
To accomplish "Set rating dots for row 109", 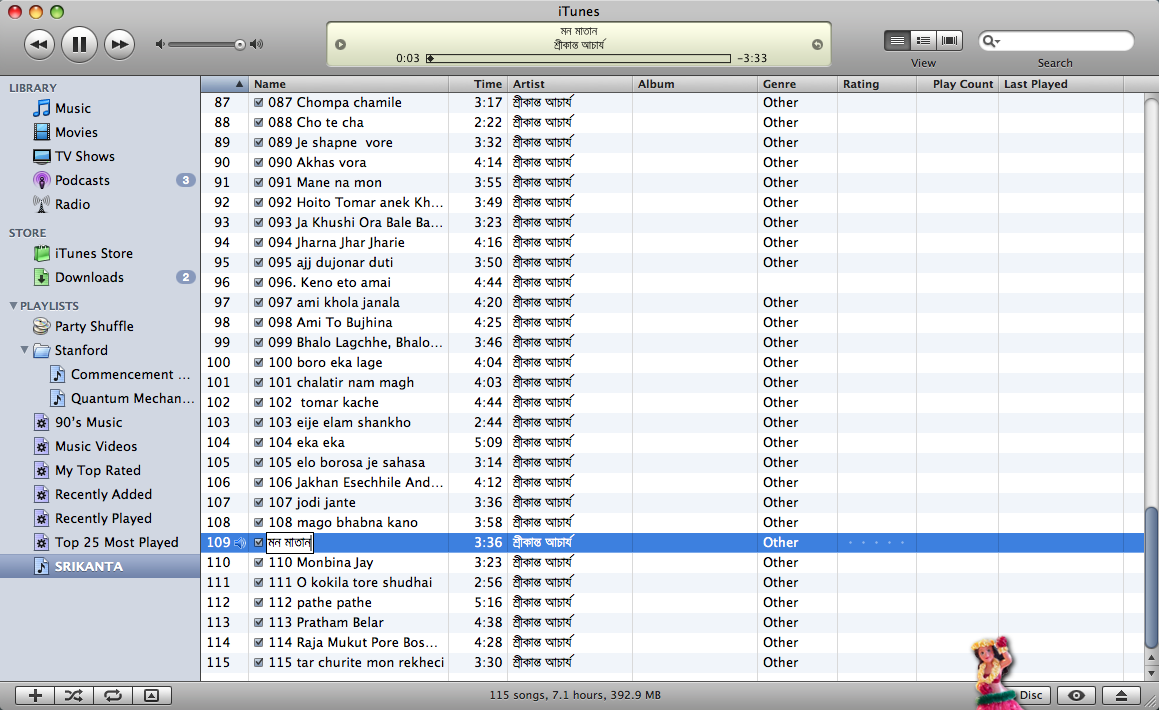I will 876,542.
